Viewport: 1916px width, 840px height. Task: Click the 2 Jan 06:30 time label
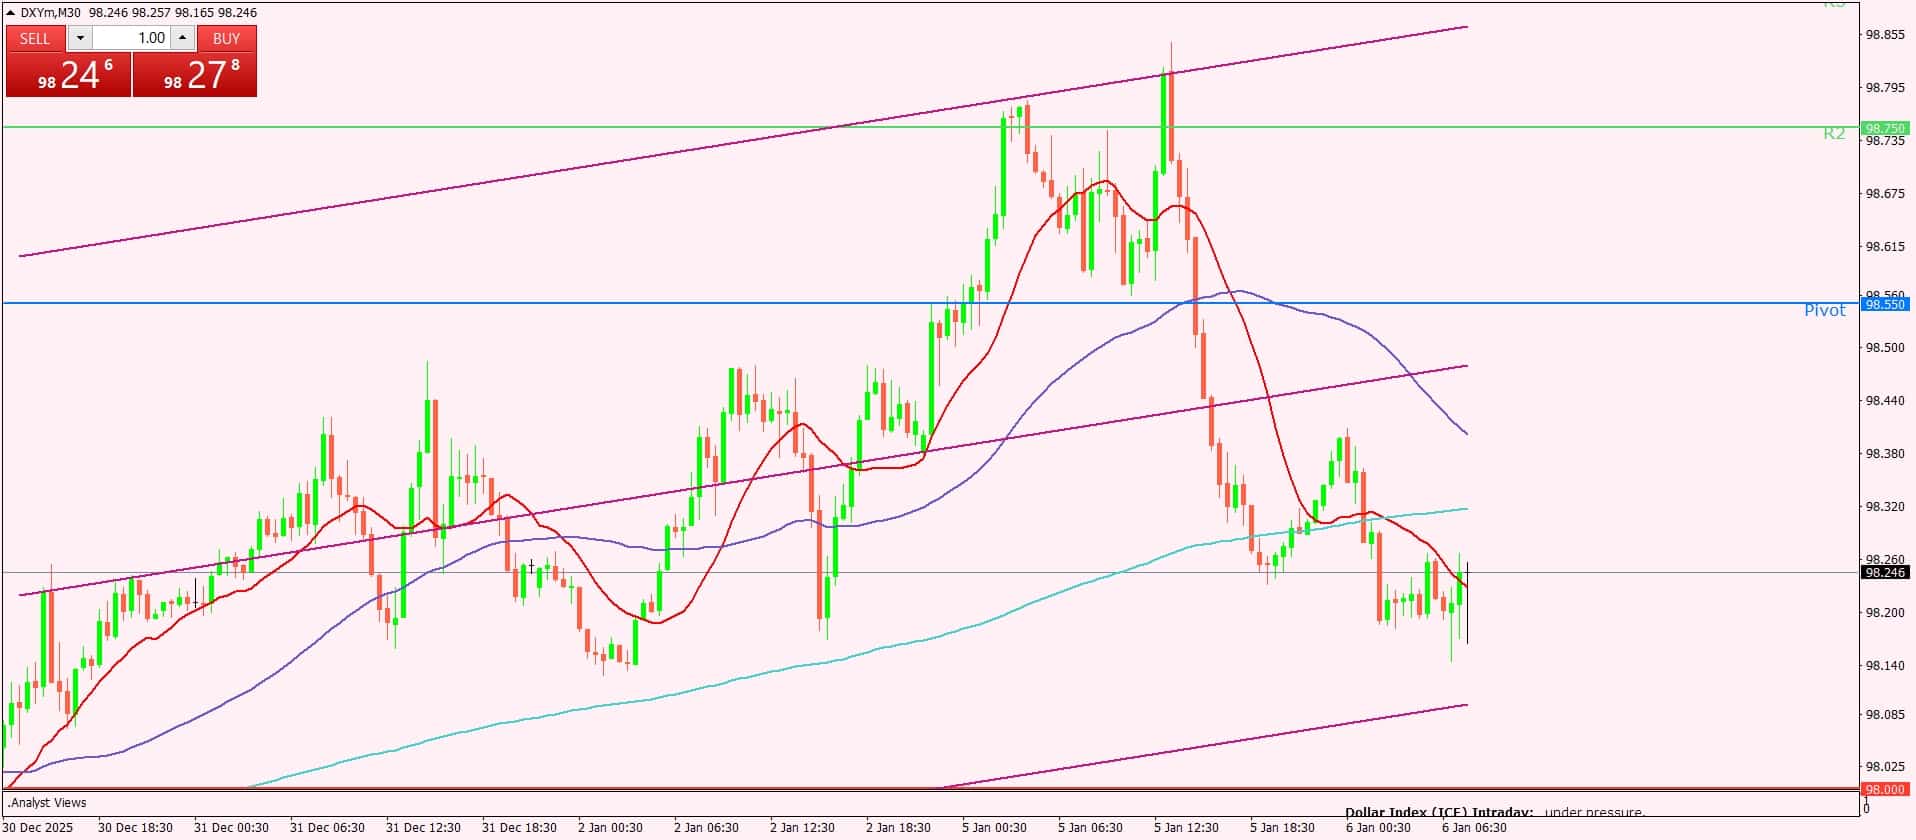point(706,828)
